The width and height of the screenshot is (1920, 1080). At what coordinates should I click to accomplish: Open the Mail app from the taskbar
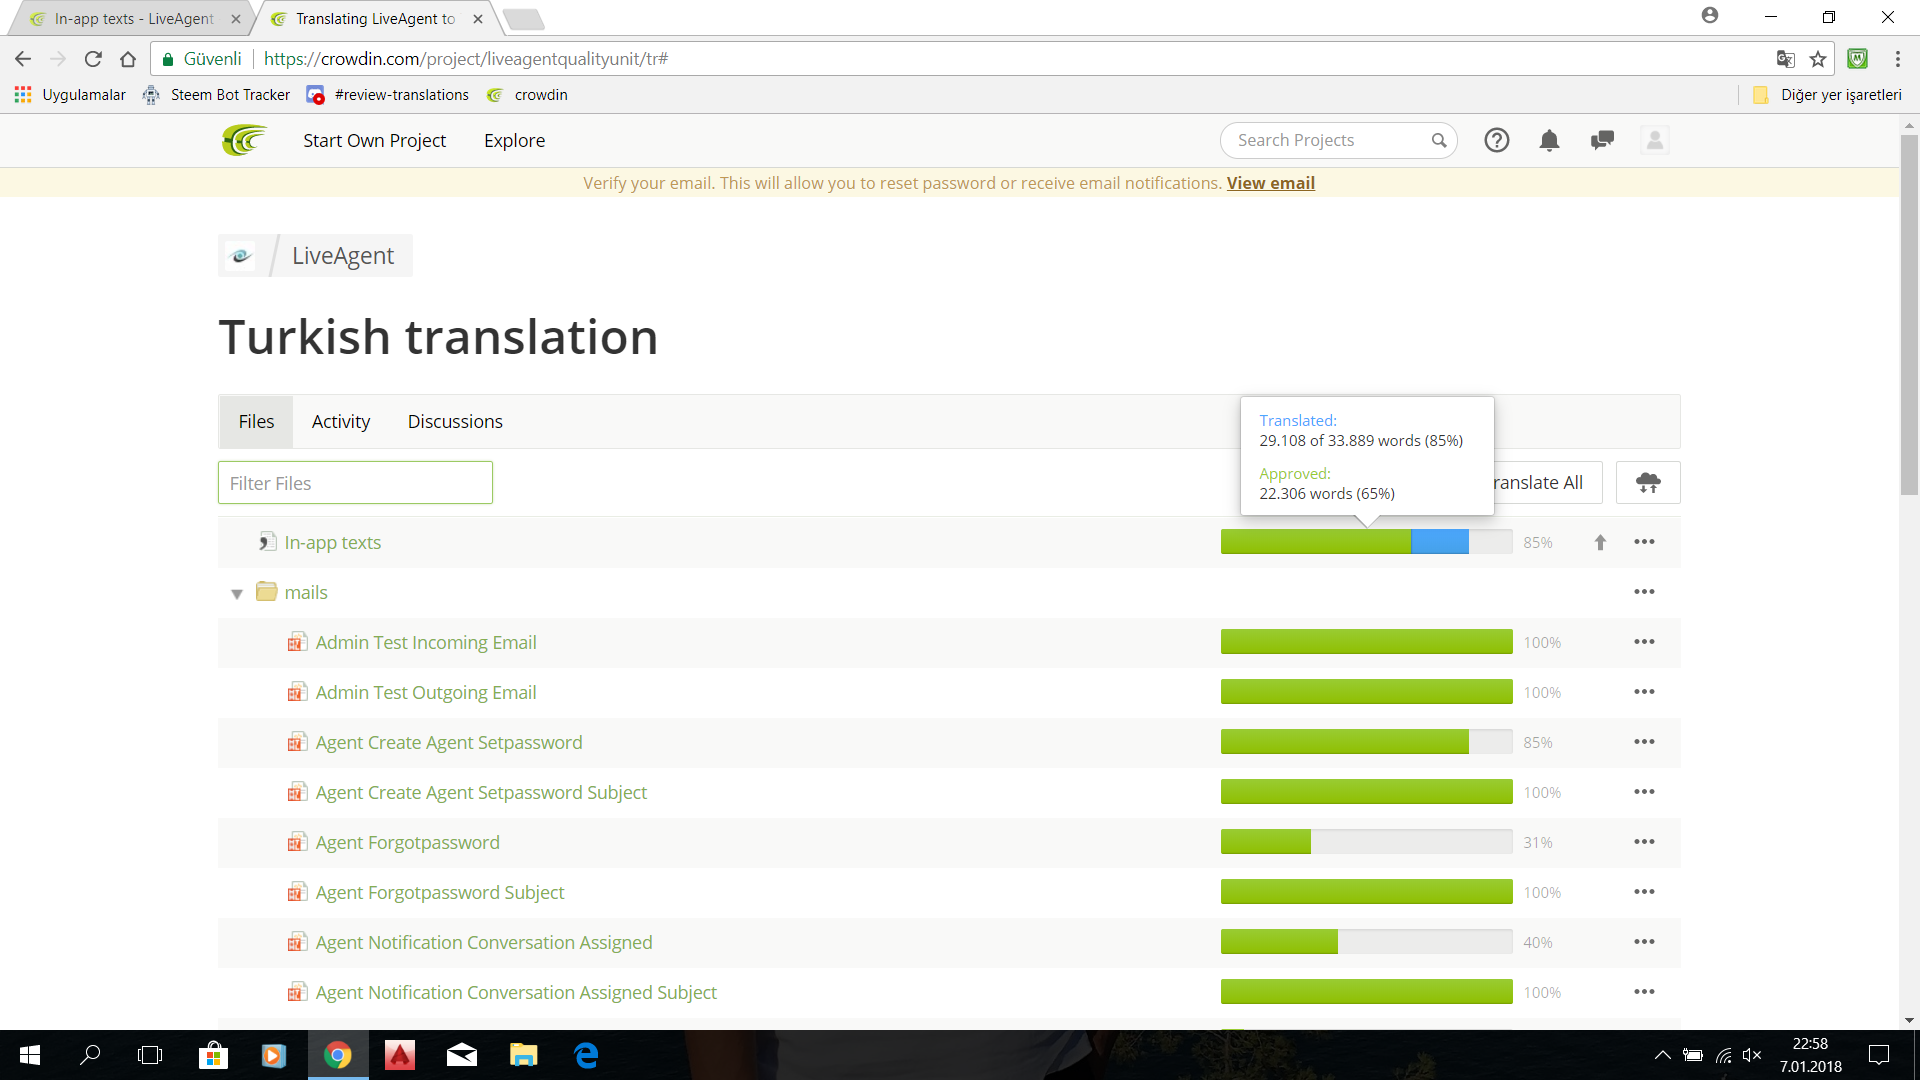pyautogui.click(x=462, y=1055)
